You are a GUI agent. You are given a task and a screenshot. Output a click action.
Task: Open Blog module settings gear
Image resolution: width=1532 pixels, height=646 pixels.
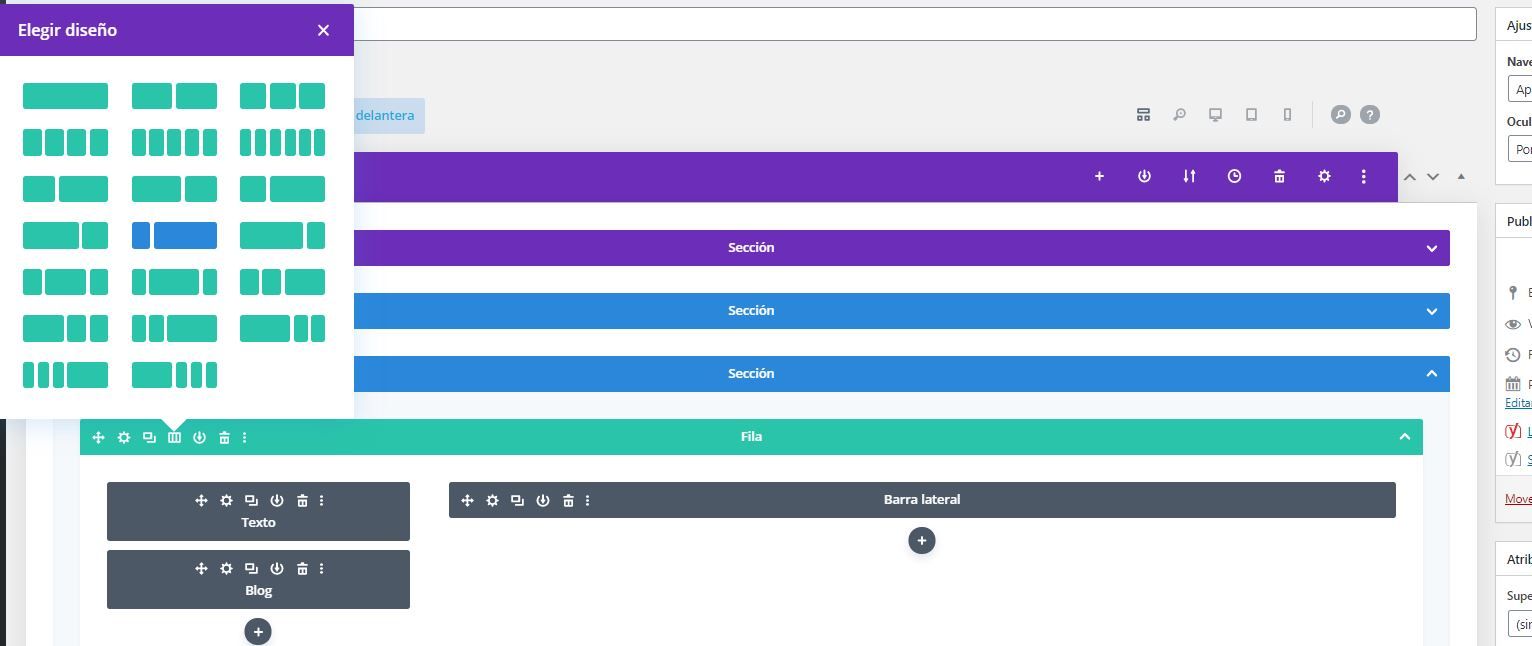pos(226,568)
